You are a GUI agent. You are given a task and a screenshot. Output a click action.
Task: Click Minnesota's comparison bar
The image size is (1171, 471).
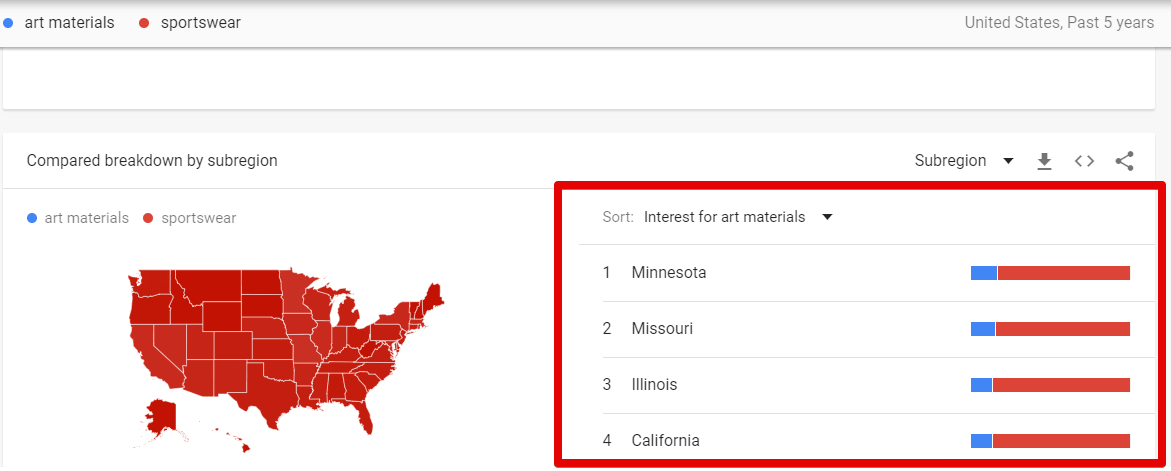[1050, 273]
